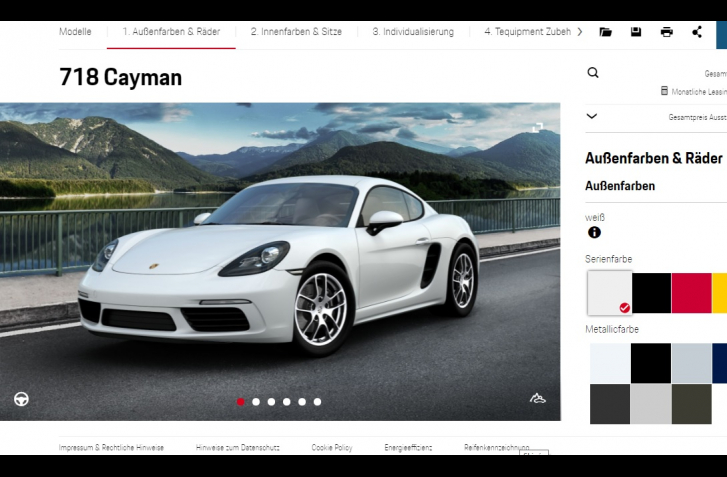
Task: Open the Energieeffizienz footer link
Action: click(408, 447)
